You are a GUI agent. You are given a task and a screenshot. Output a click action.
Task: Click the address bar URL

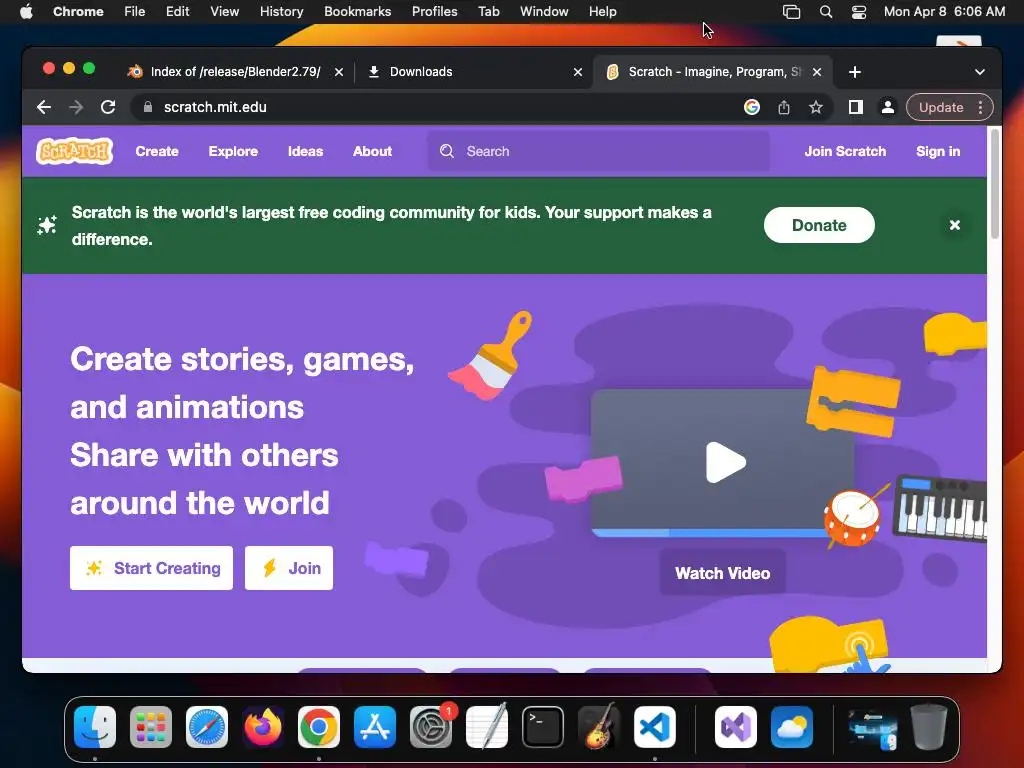215,107
